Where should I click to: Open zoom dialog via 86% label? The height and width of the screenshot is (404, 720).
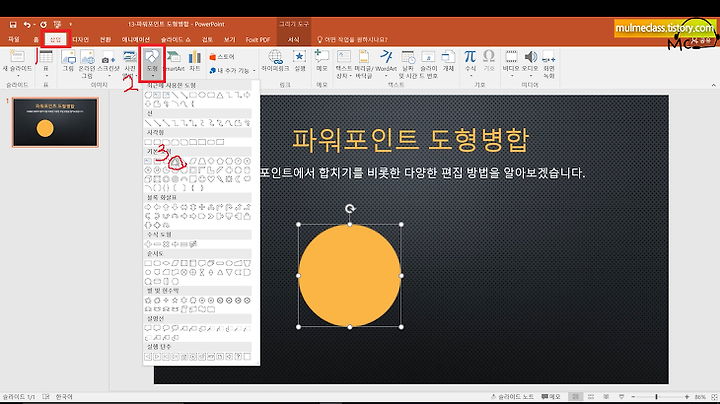[x=700, y=397]
